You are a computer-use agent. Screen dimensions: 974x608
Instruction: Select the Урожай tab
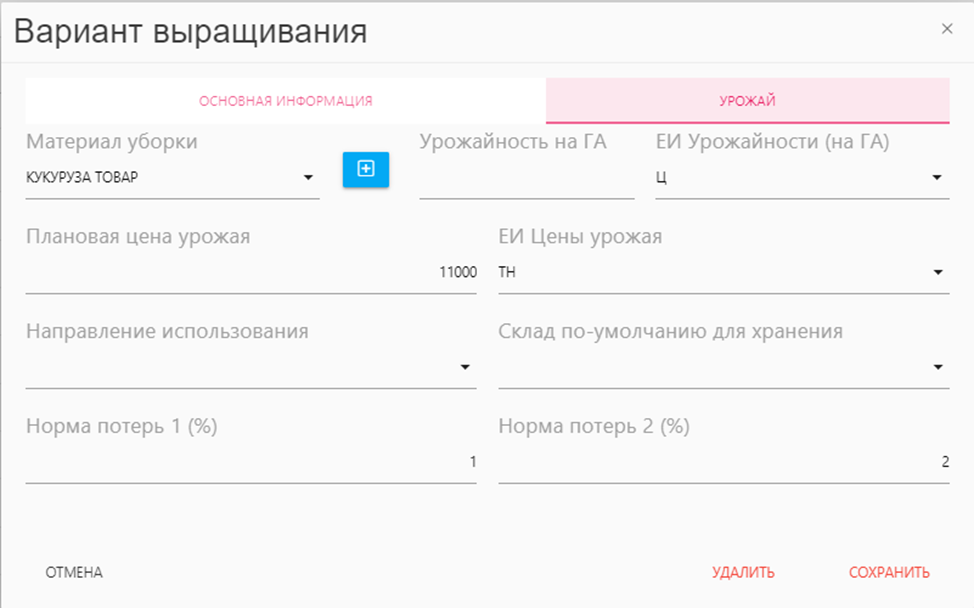[x=747, y=101]
